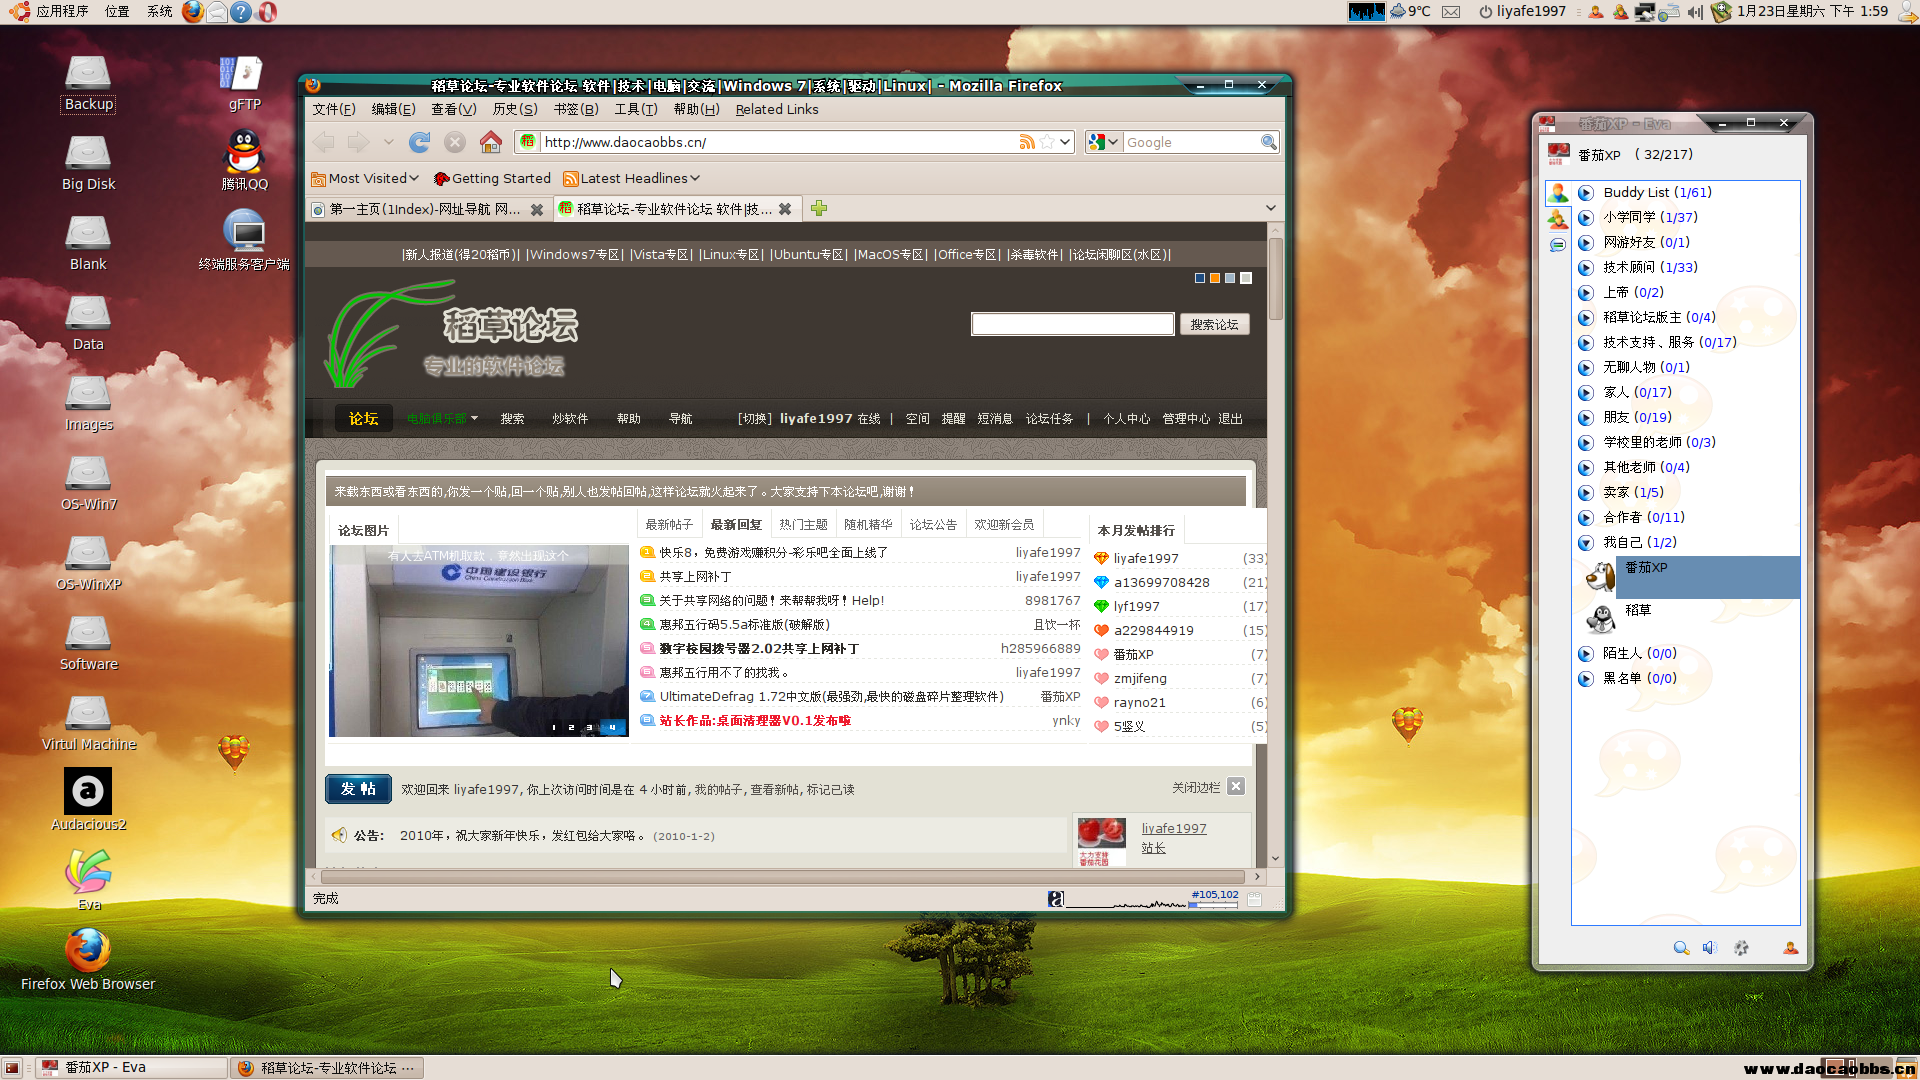Open Eva settings gear icon

tap(1741, 948)
